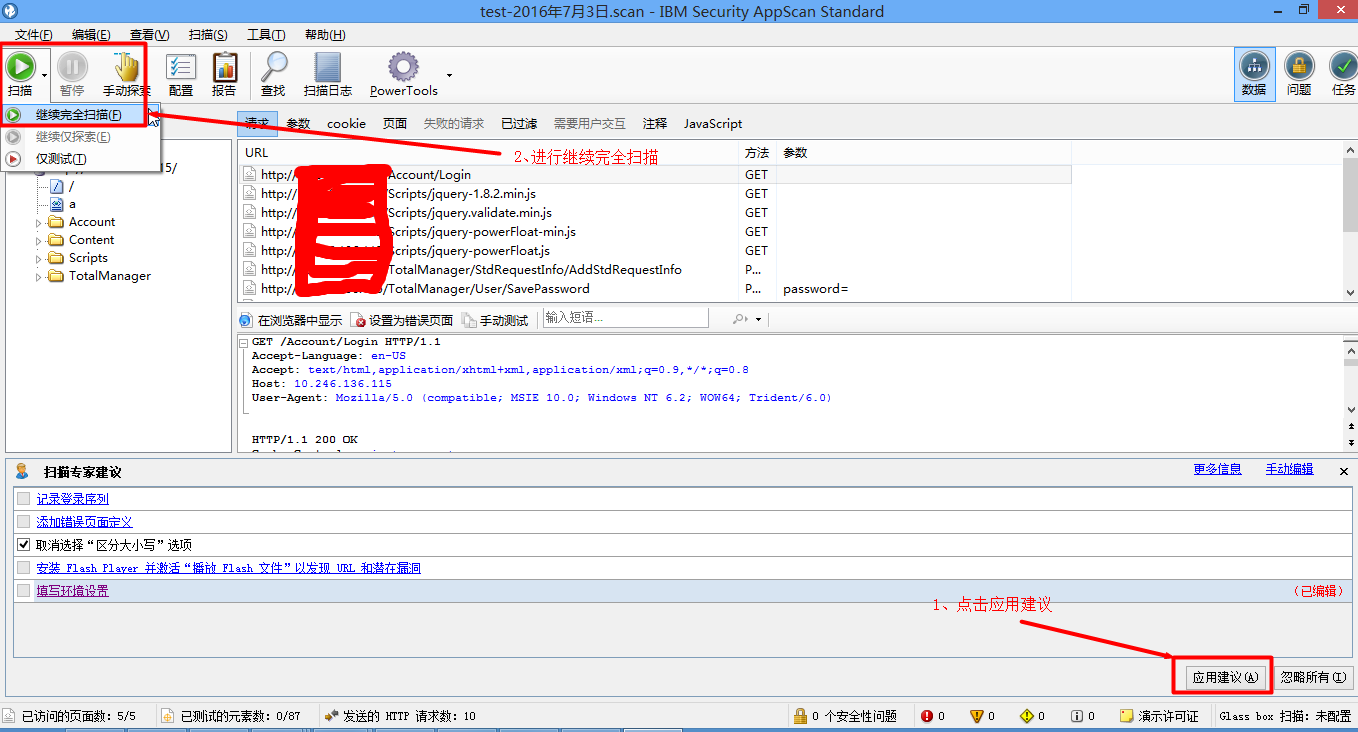Open the 更多信息 link

coord(1217,469)
